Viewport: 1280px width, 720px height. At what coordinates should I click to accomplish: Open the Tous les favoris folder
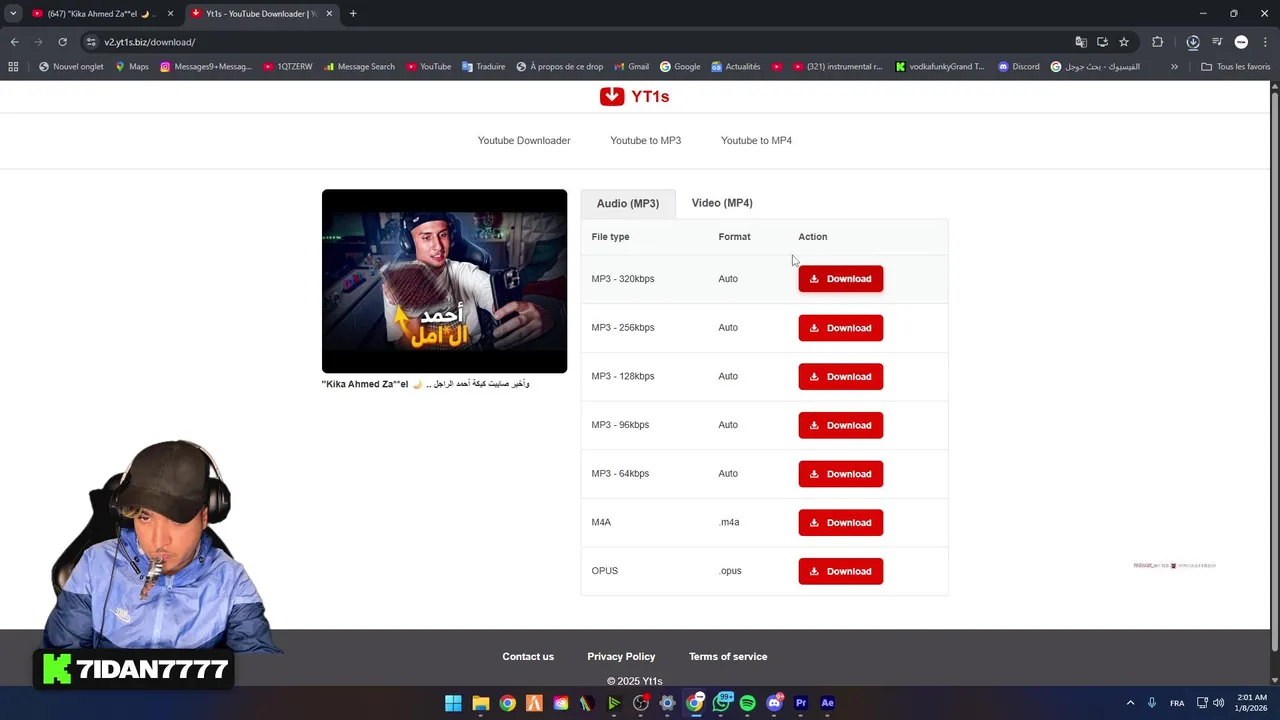coord(1235,67)
